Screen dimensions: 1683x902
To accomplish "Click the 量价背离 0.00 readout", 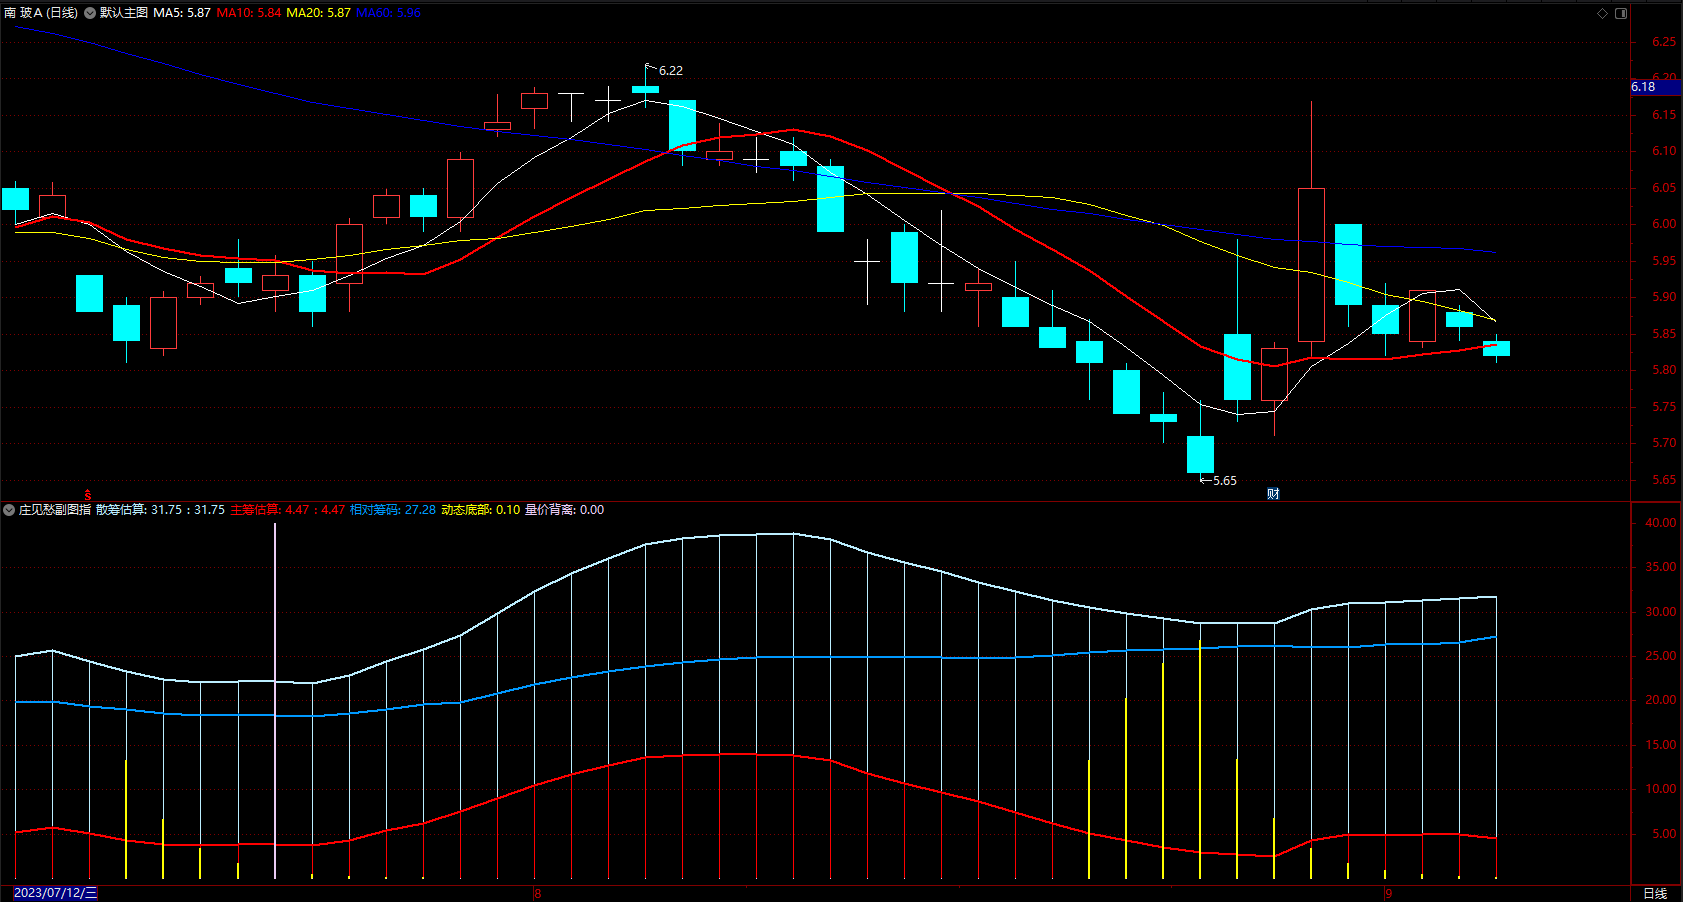I will pyautogui.click(x=564, y=510).
